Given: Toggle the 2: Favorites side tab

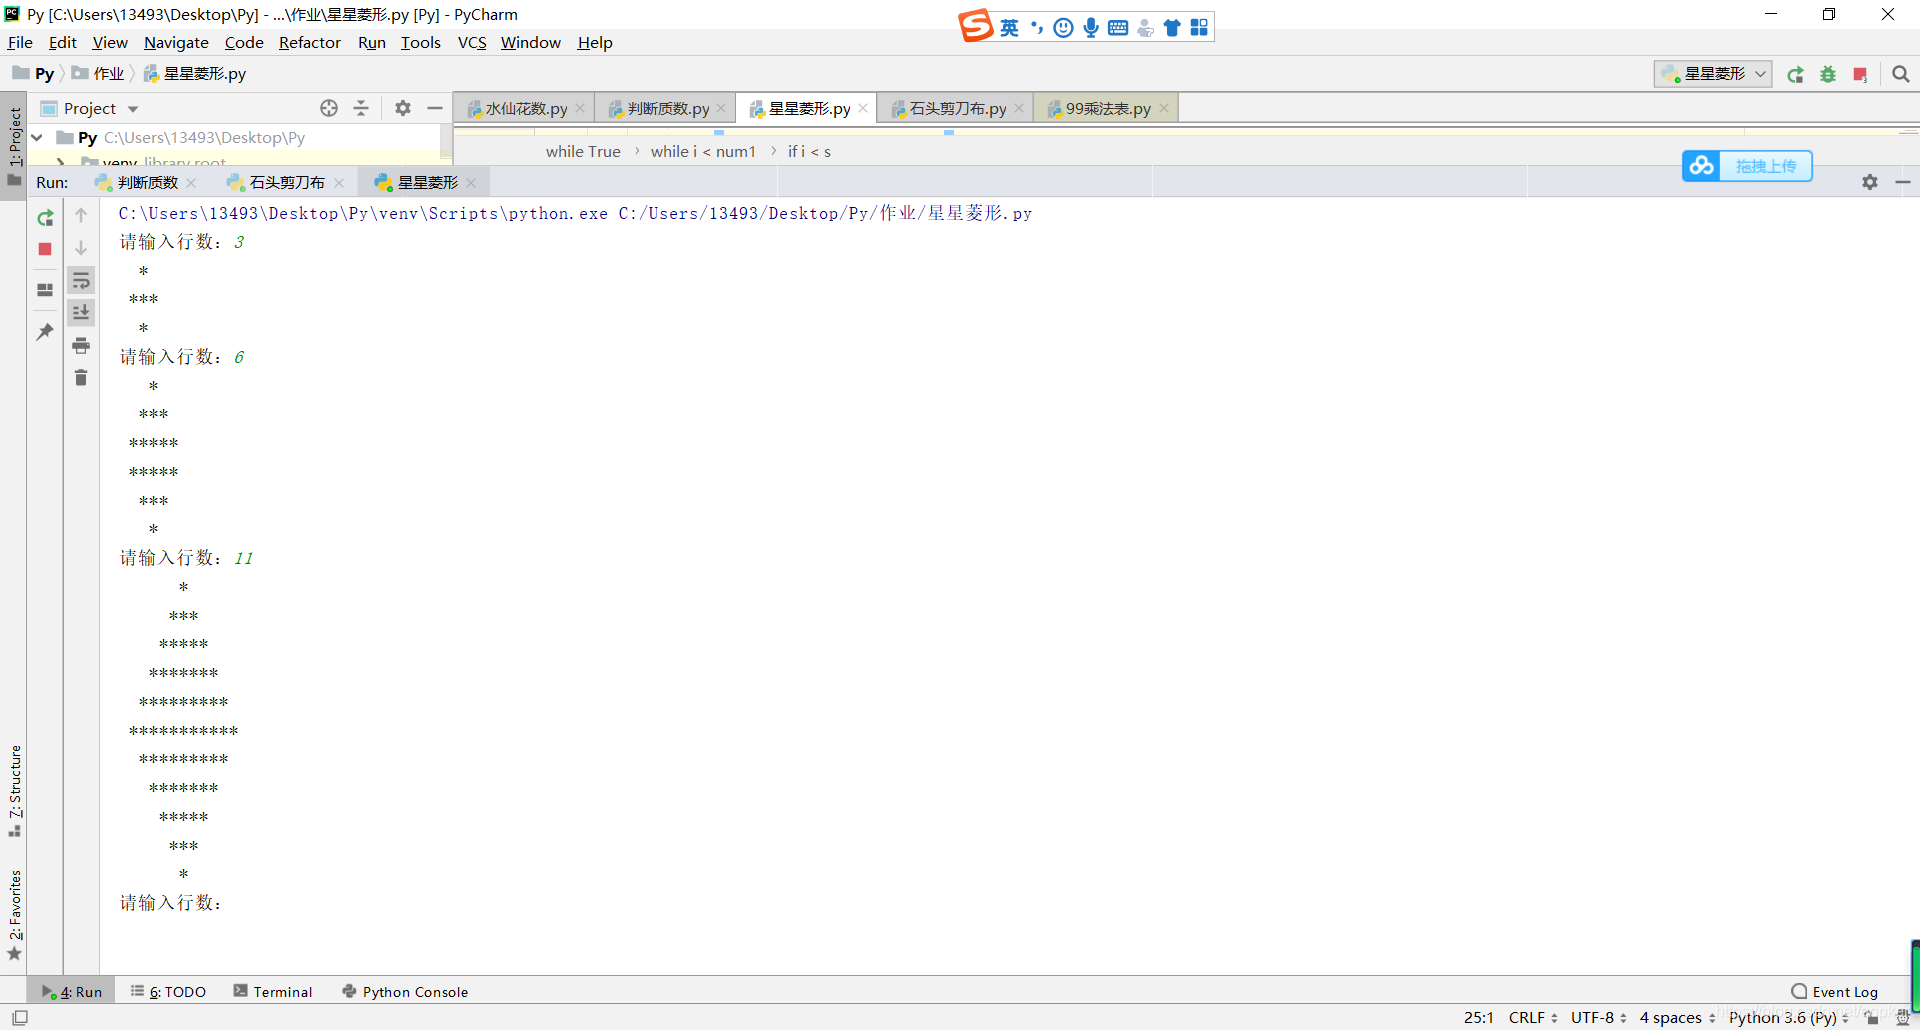Looking at the screenshot, I should click(x=14, y=915).
